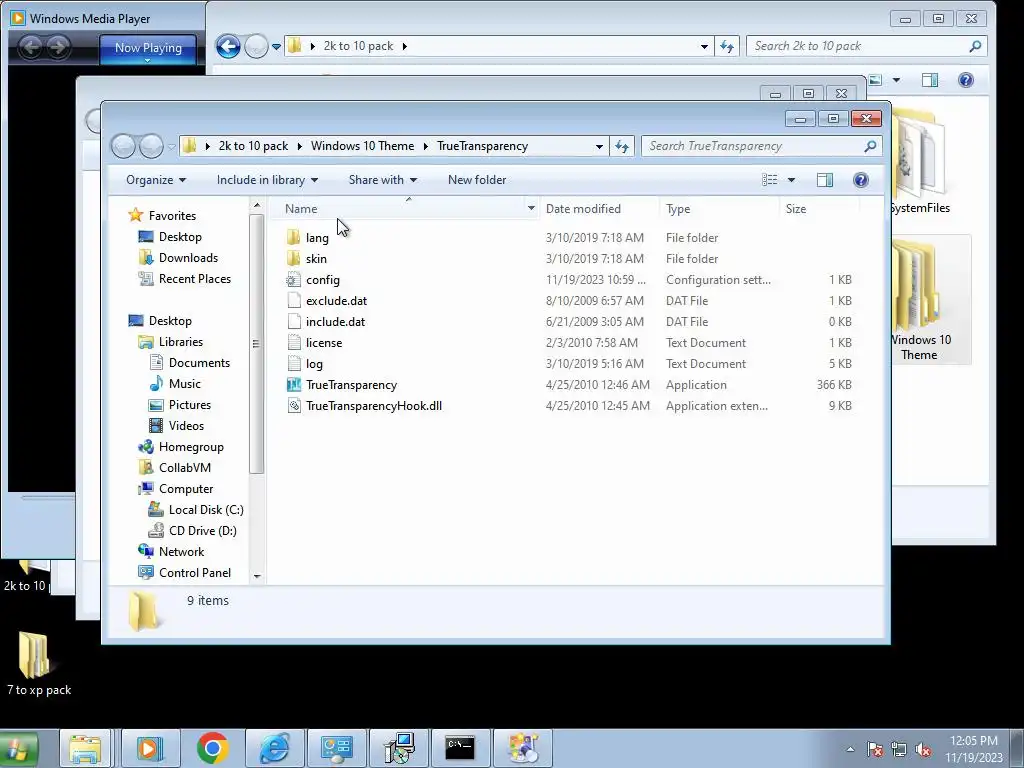Open the lang folder
1024x768 pixels.
(317, 238)
